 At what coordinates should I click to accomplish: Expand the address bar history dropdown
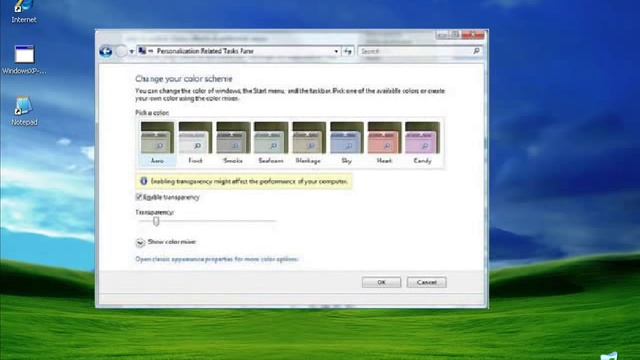click(x=336, y=51)
